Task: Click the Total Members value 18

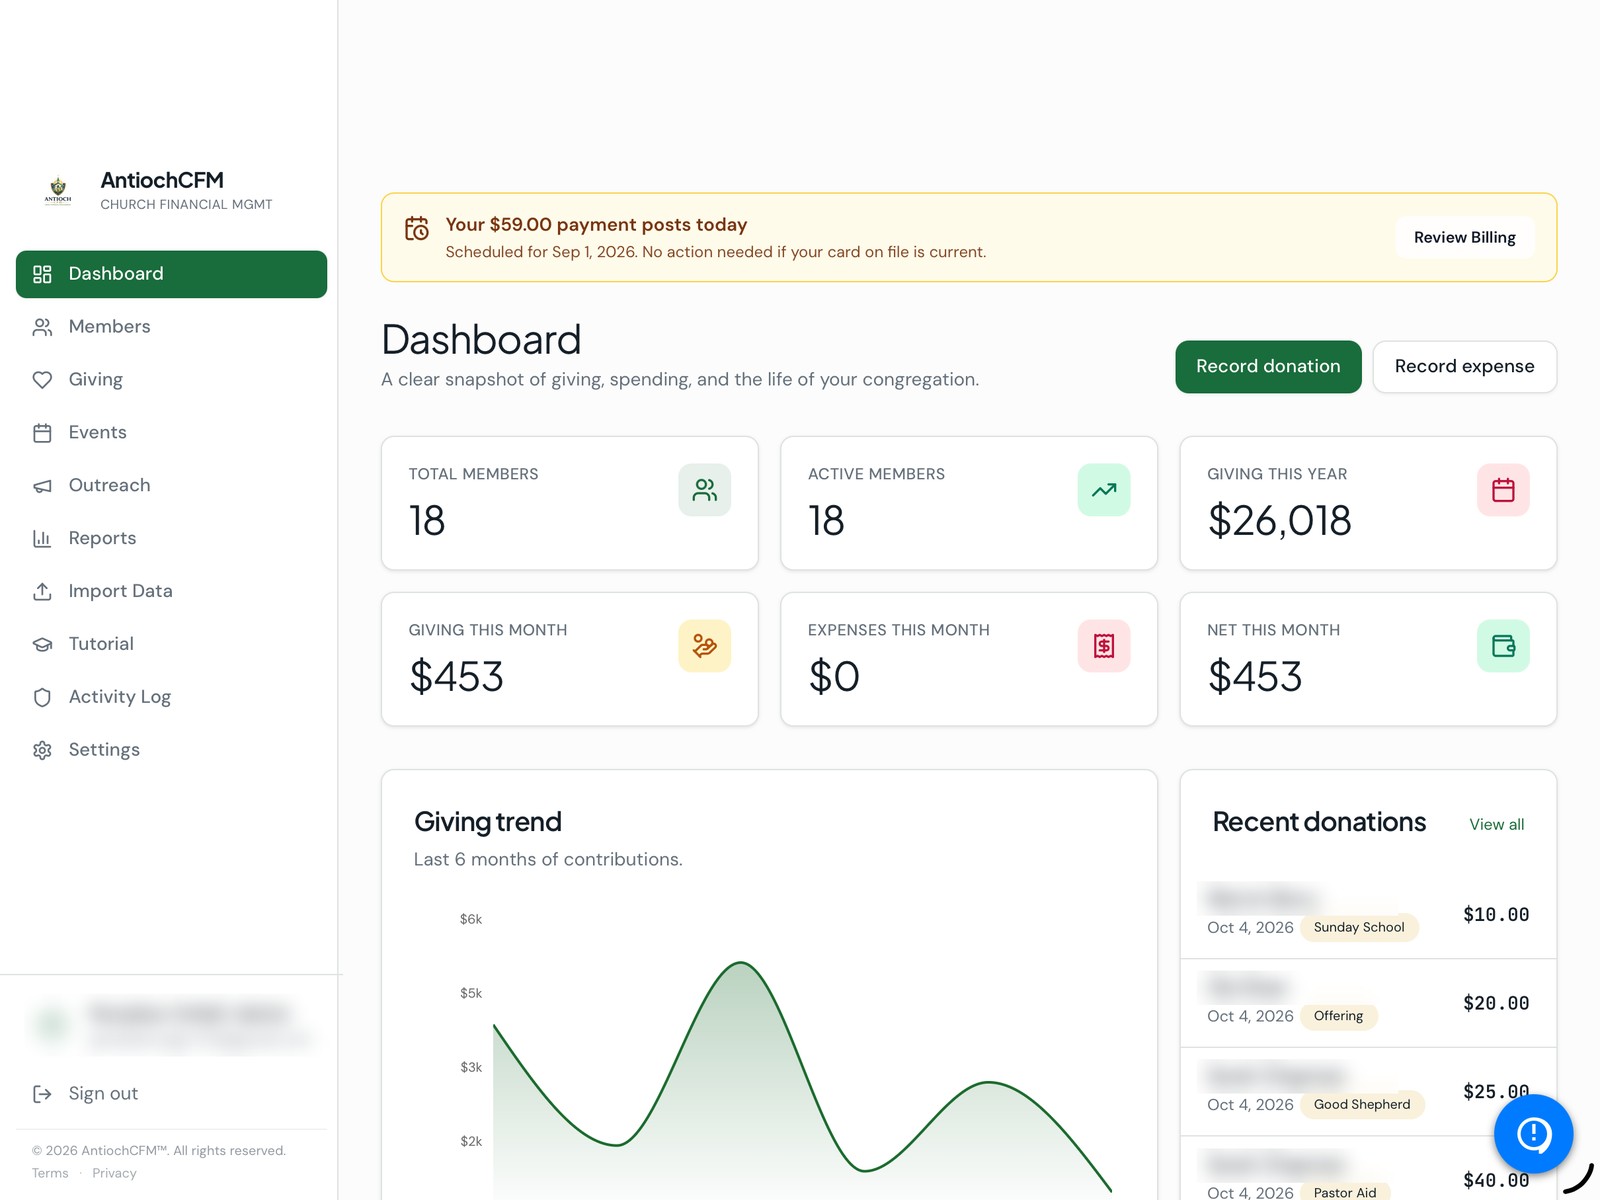Action: pos(427,521)
